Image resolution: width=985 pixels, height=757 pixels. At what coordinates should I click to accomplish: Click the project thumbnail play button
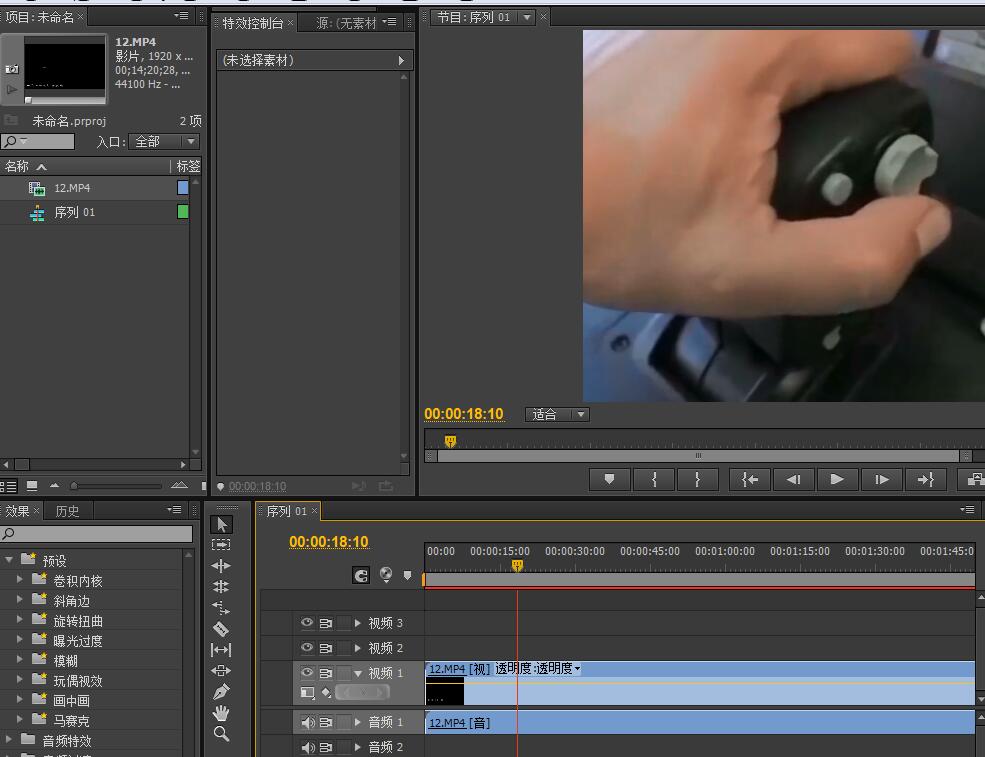(x=11, y=89)
